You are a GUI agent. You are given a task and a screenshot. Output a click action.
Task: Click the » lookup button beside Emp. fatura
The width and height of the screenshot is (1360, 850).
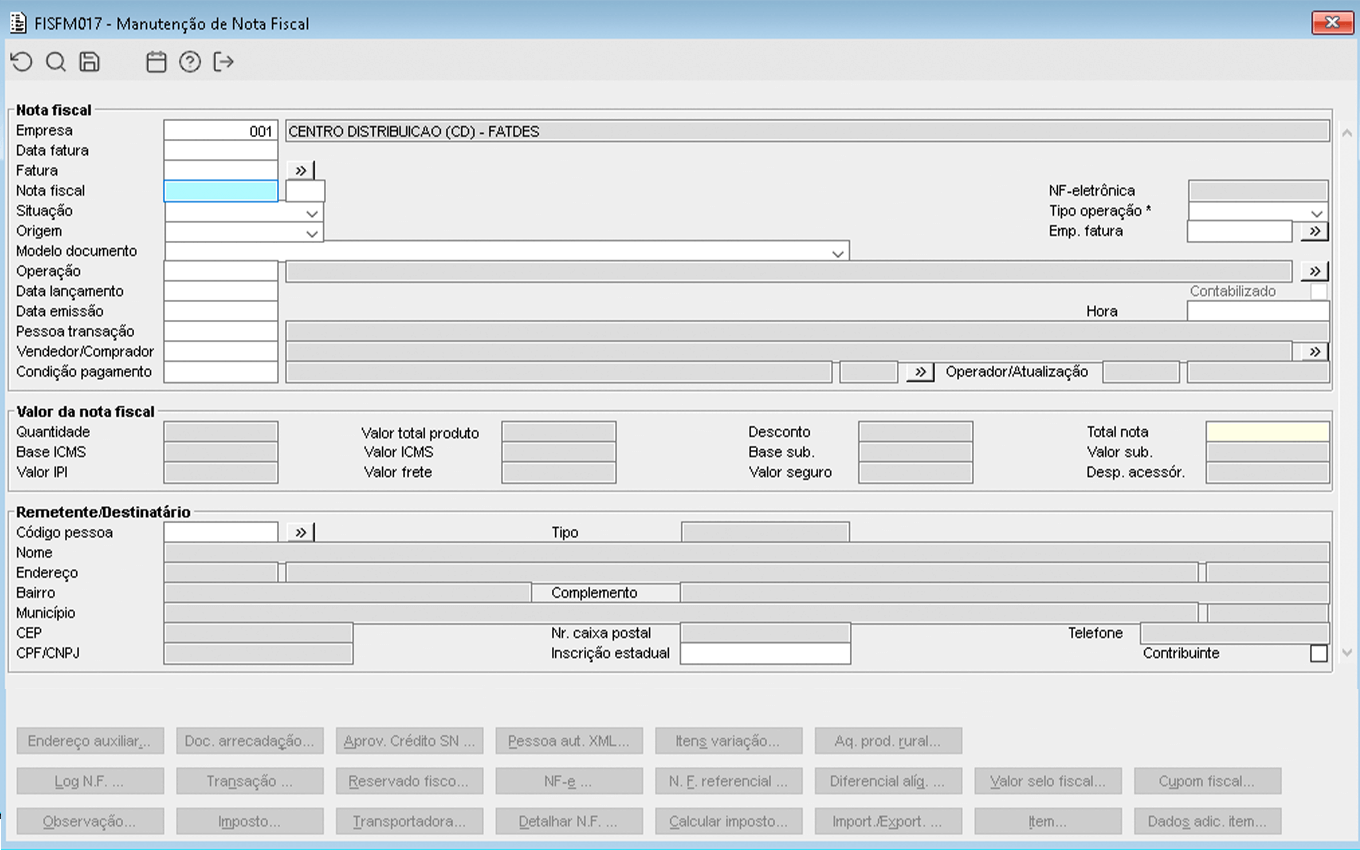point(1315,231)
